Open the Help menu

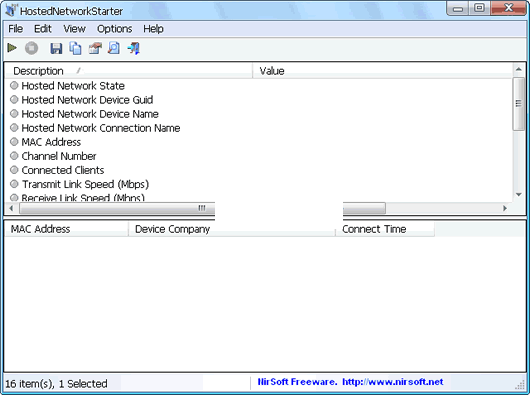(153, 29)
